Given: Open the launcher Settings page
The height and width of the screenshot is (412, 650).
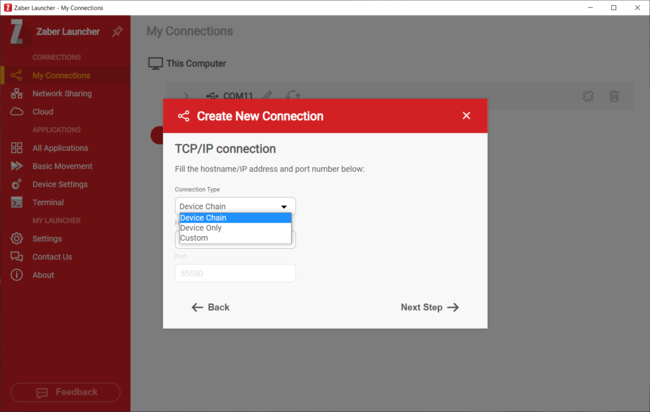Looking at the screenshot, I should 47,239.
